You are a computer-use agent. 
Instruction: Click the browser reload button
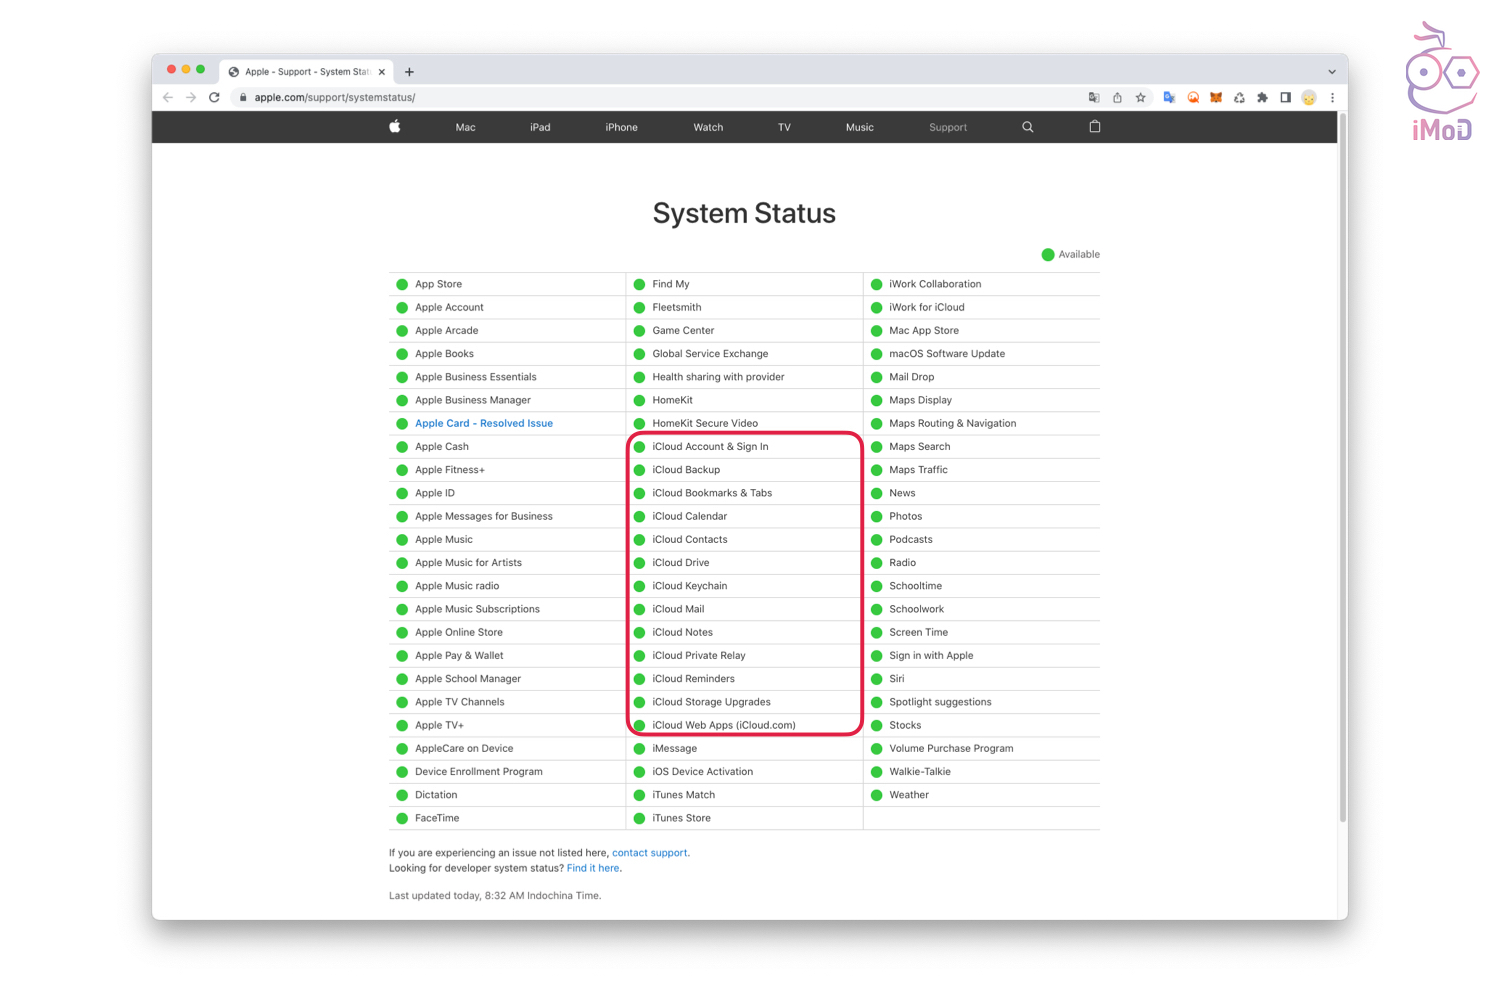tap(214, 98)
